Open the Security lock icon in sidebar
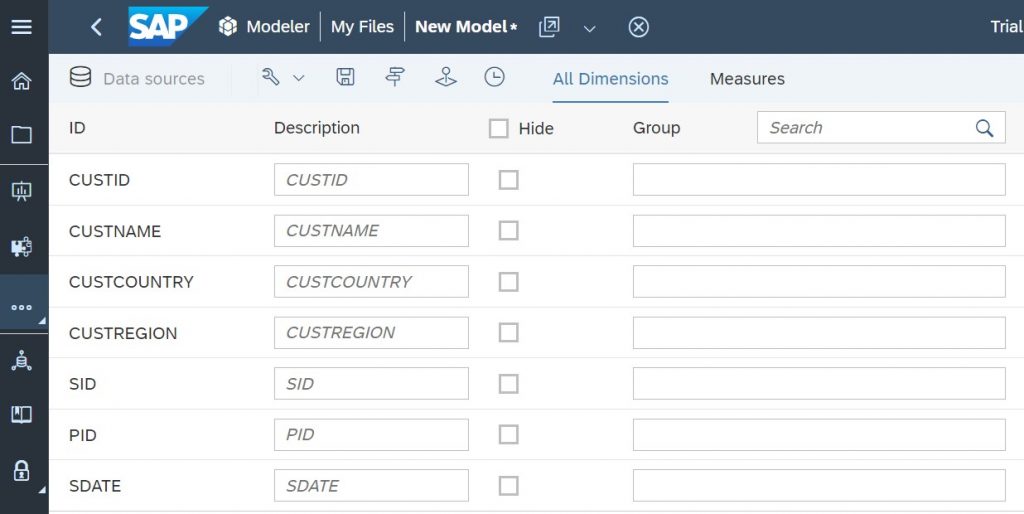1024x514 pixels. [22, 470]
